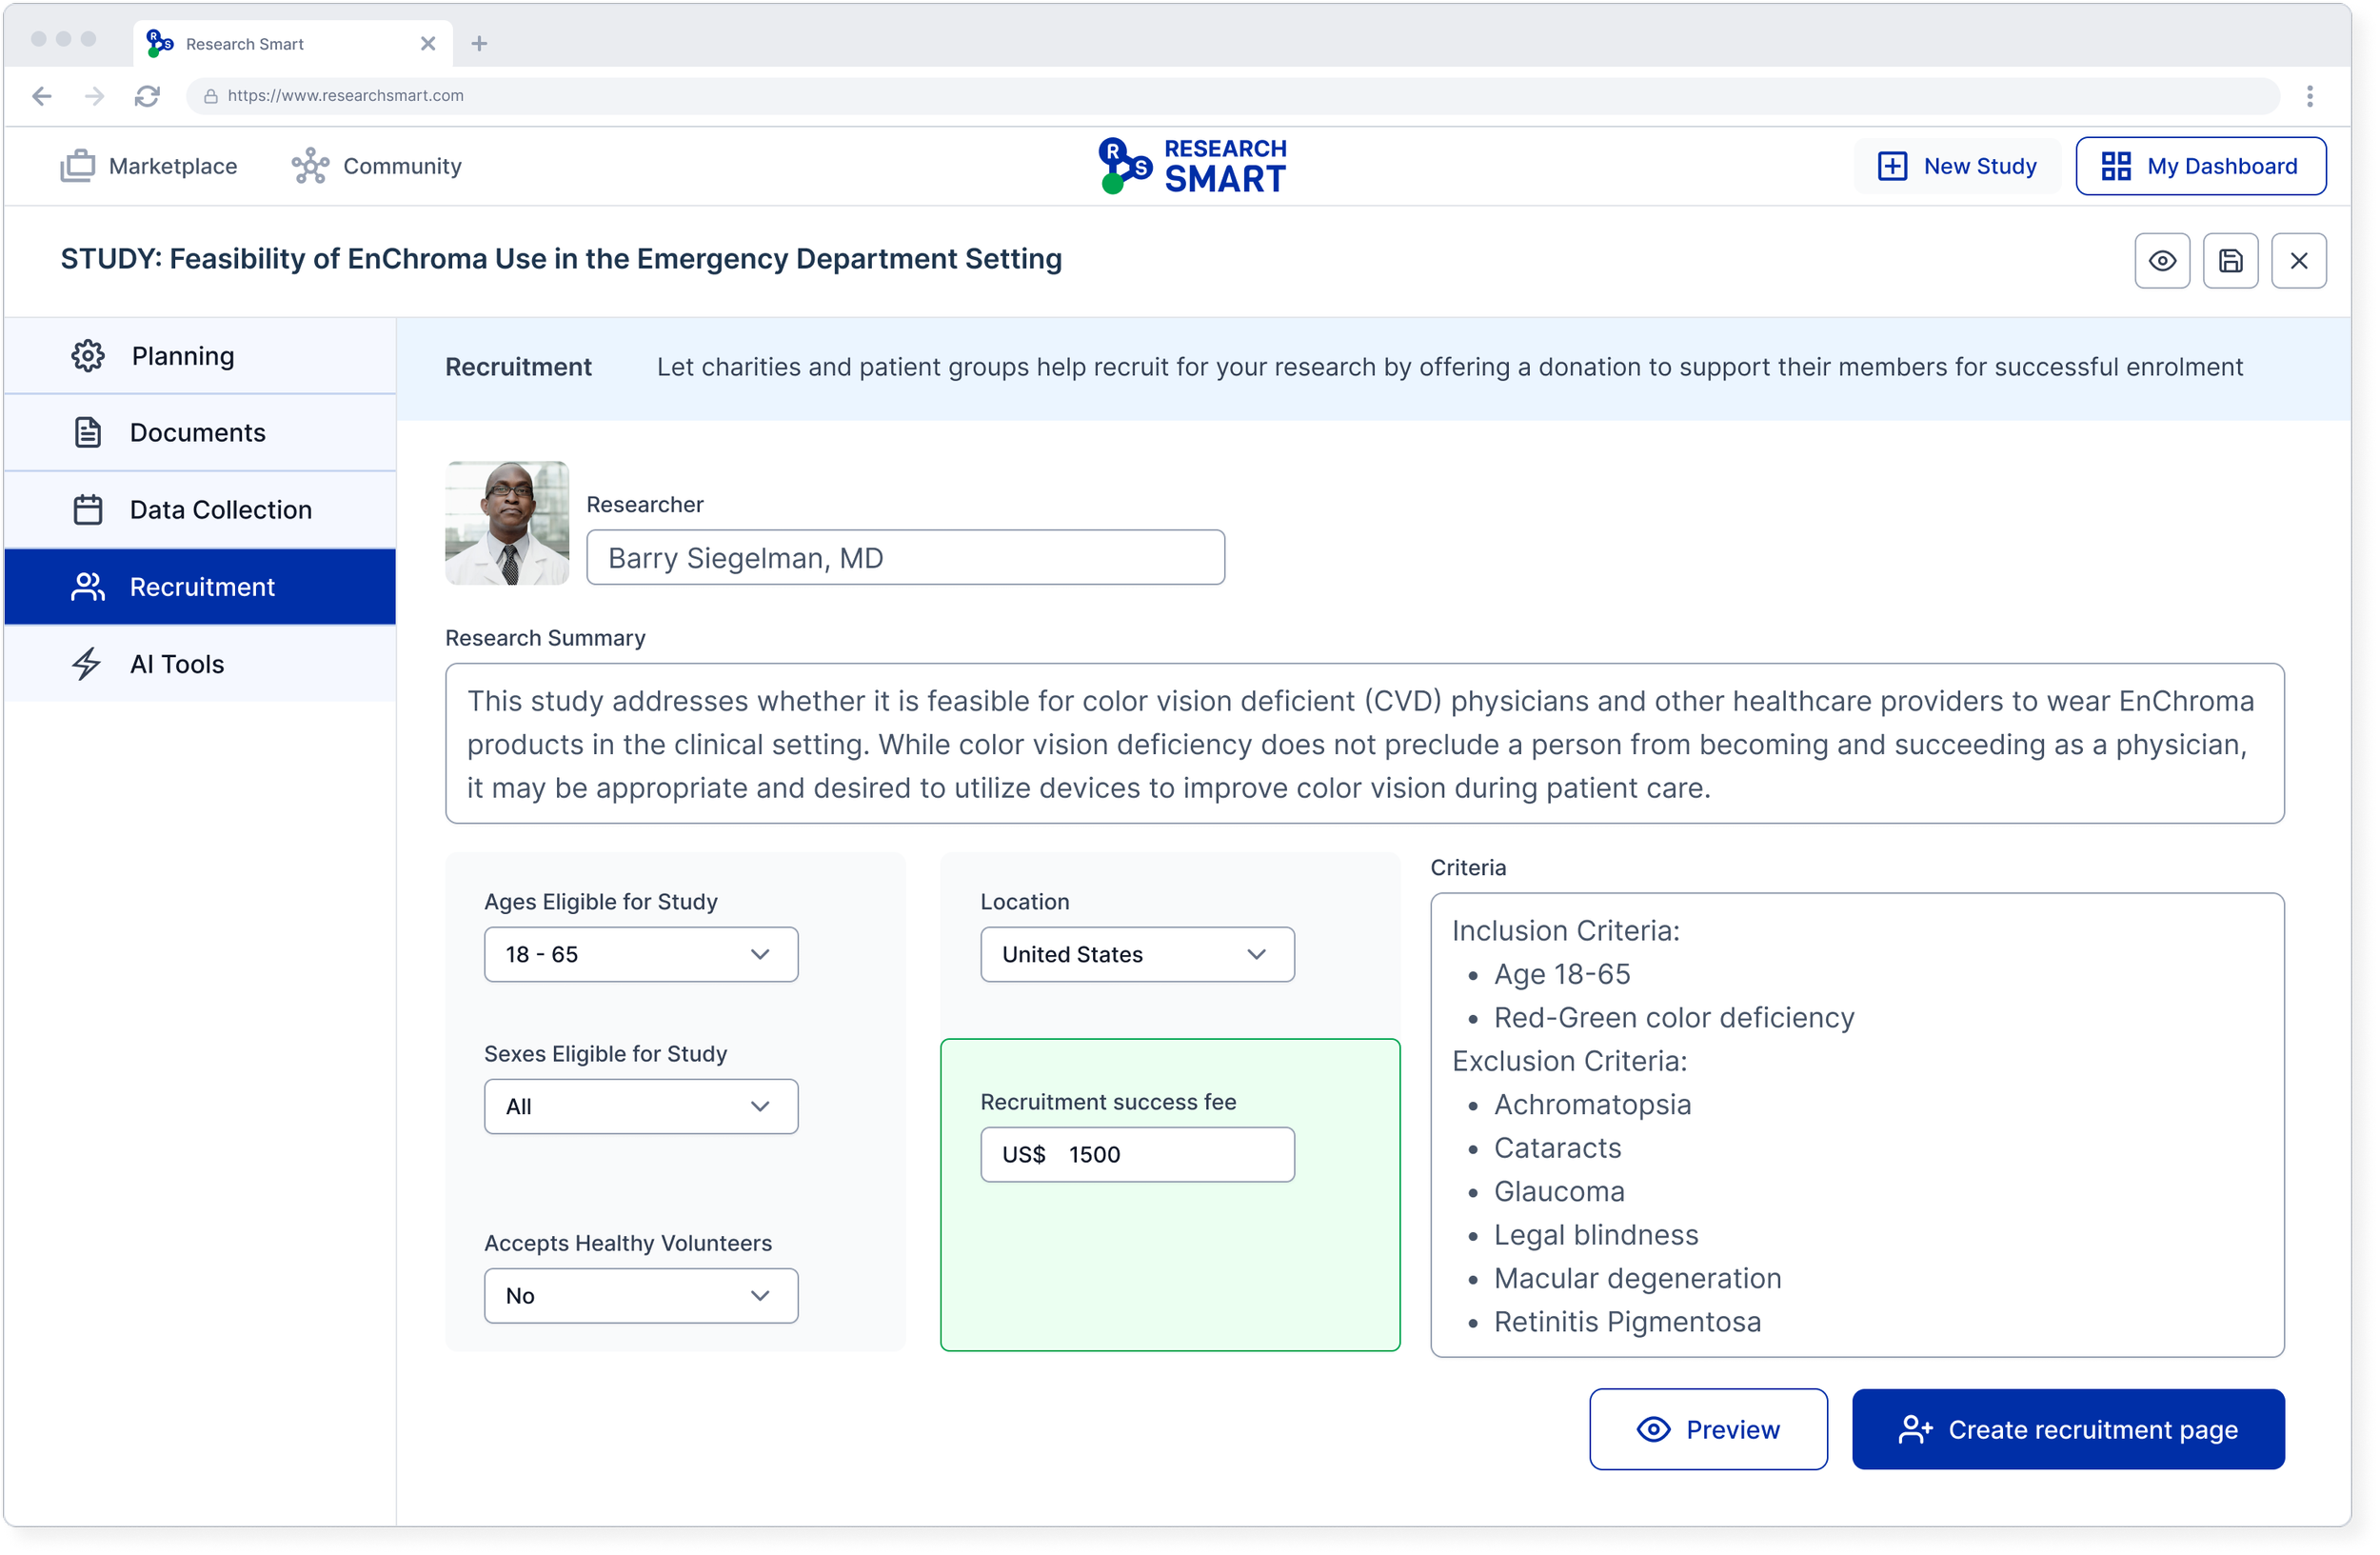Open browser three-dot menu
The height and width of the screenshot is (1555, 2380).
click(x=2309, y=96)
